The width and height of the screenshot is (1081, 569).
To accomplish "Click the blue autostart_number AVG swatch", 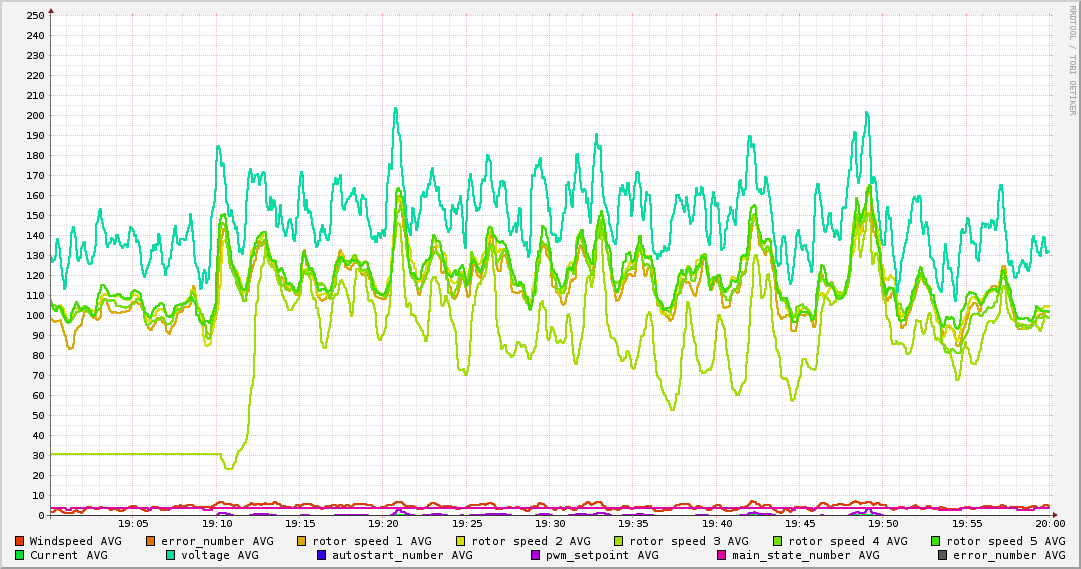I will tap(322, 555).
